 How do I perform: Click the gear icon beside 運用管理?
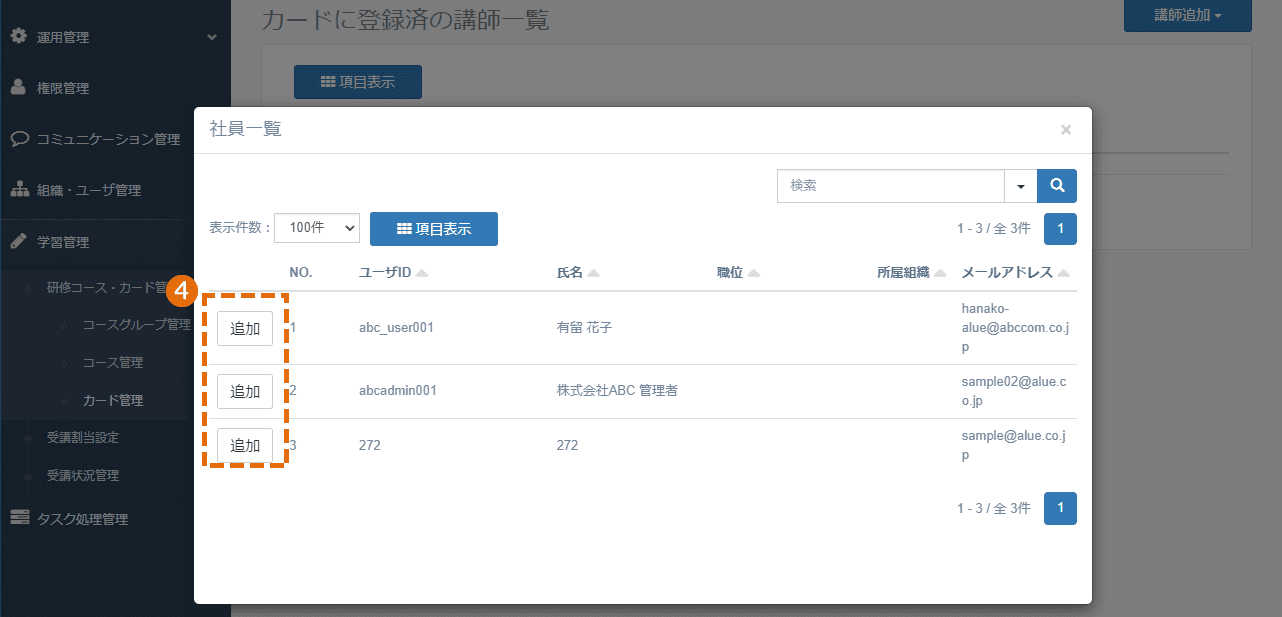coord(18,37)
